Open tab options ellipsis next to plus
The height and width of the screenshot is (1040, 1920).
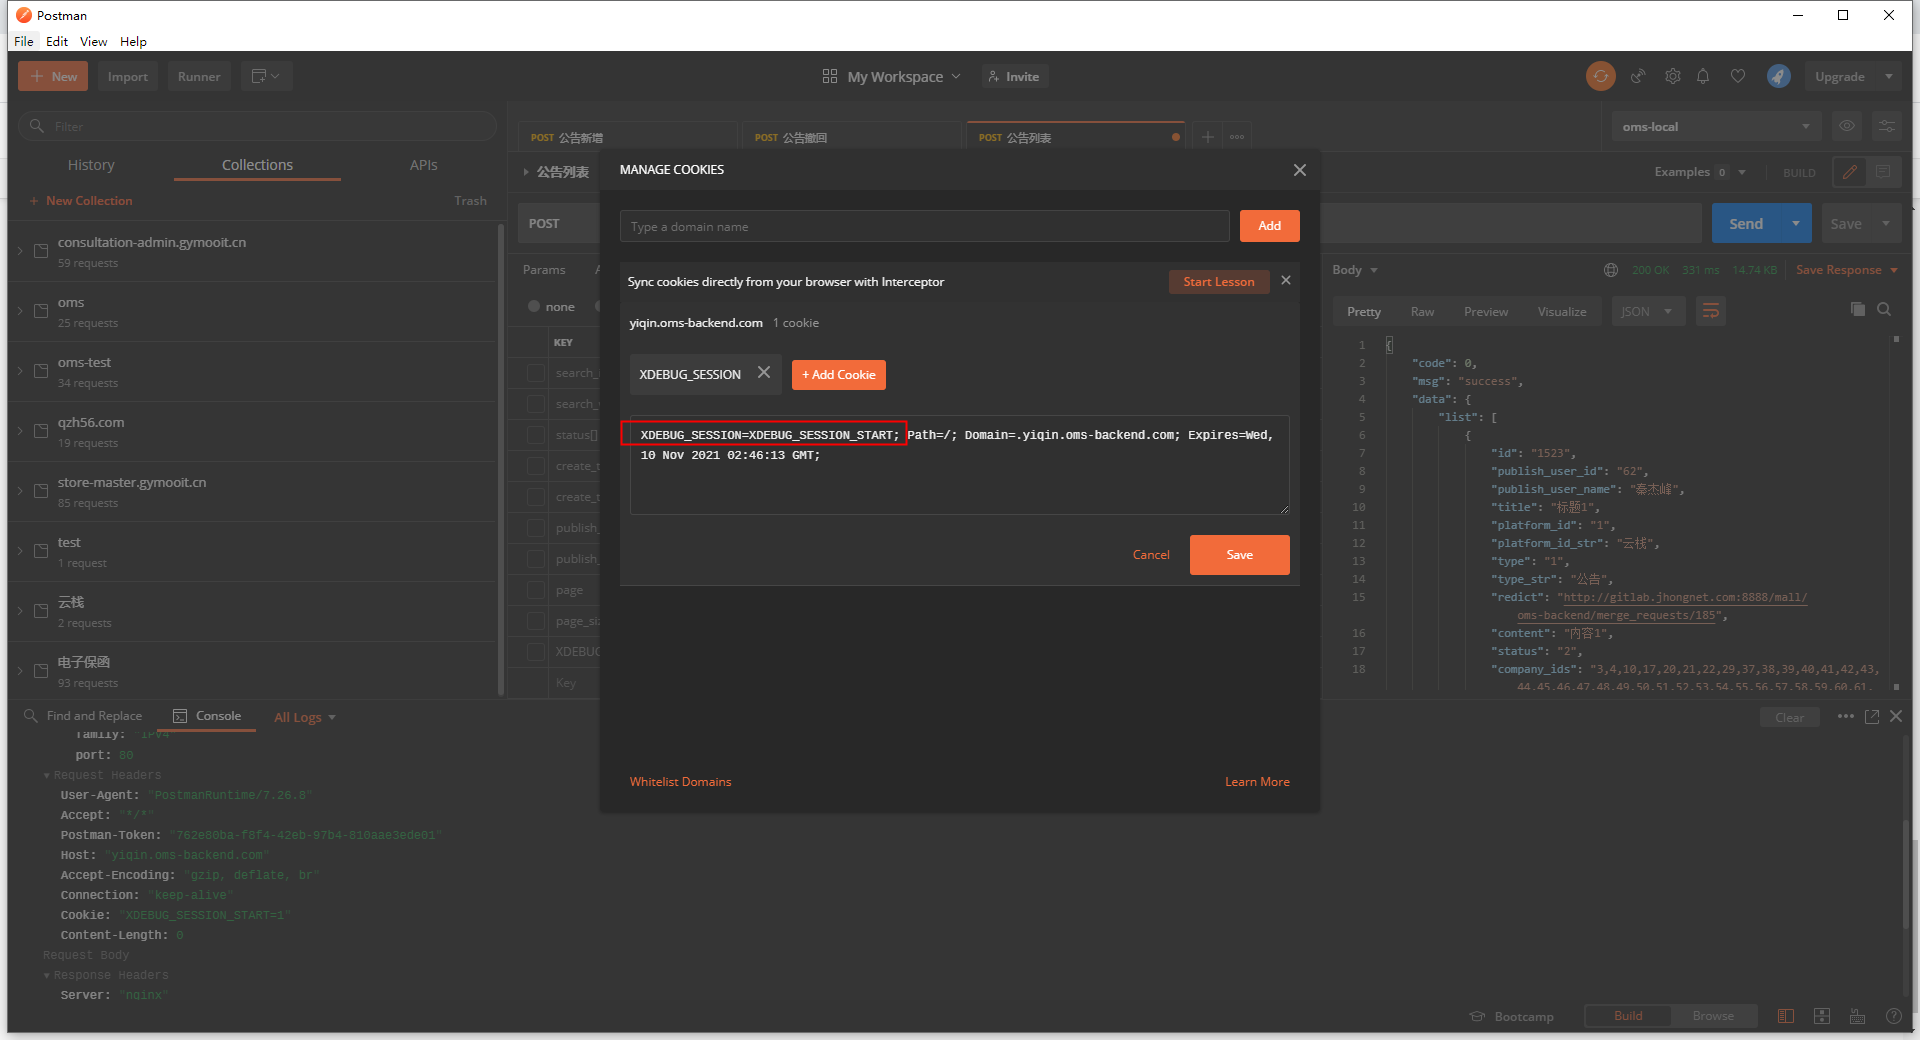[1237, 137]
